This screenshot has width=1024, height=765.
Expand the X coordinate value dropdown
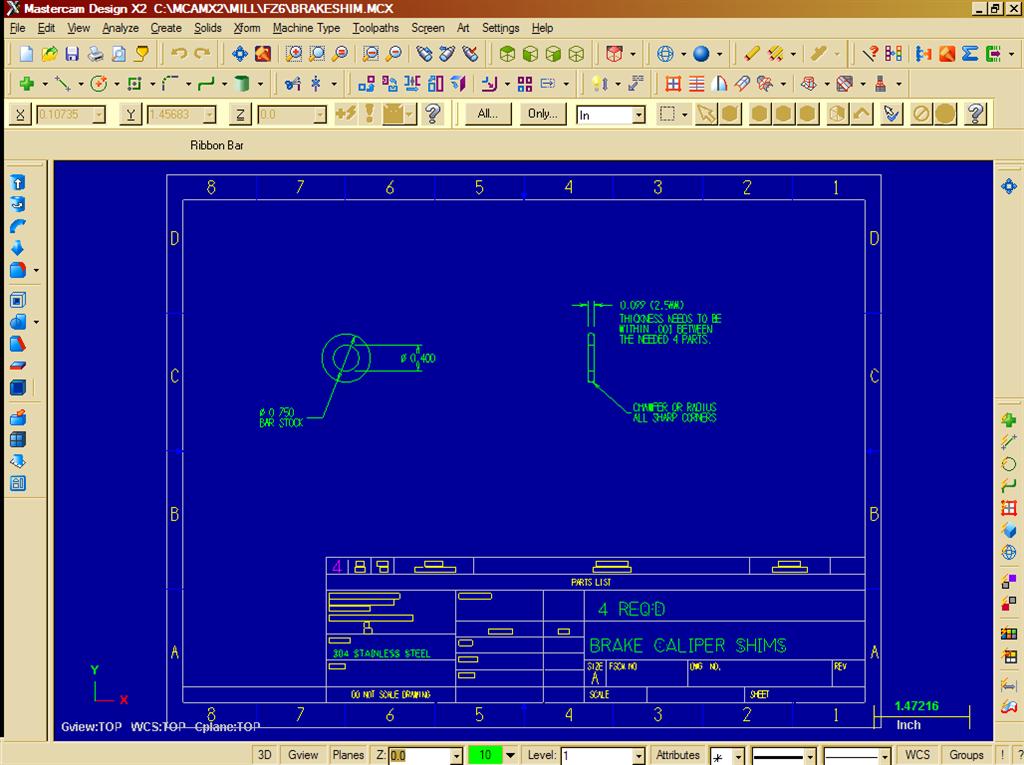coord(99,115)
